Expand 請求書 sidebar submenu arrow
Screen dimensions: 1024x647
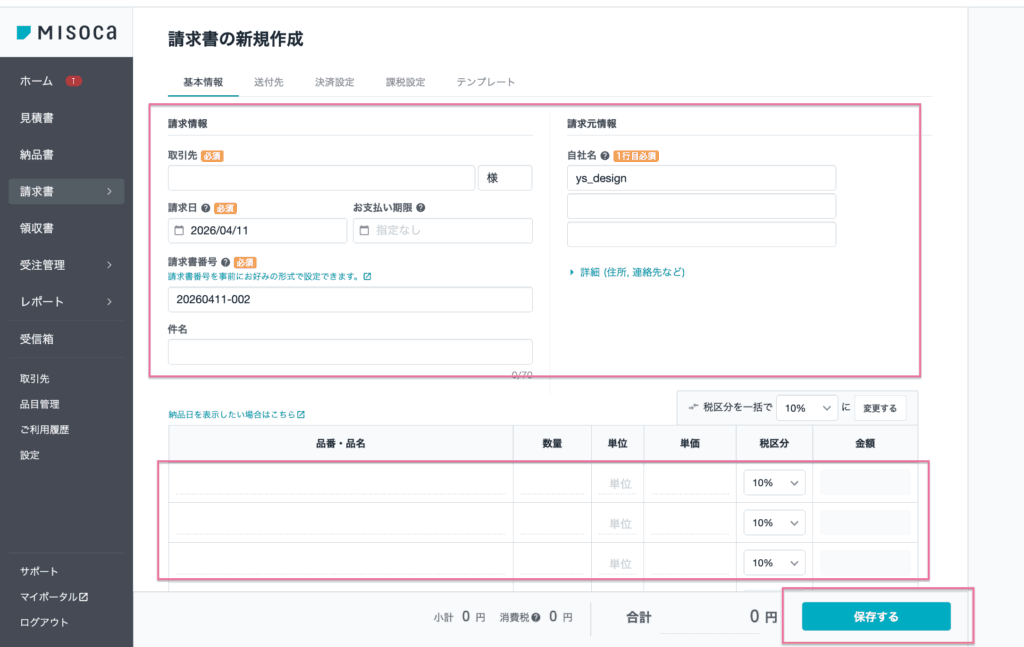(x=109, y=191)
